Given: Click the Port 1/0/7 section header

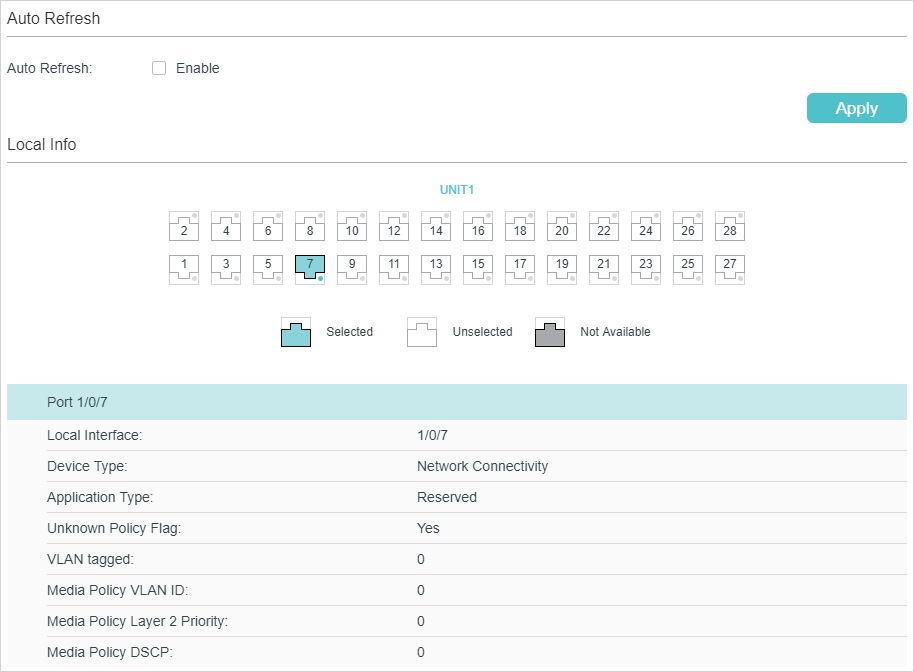Looking at the screenshot, I should point(457,402).
